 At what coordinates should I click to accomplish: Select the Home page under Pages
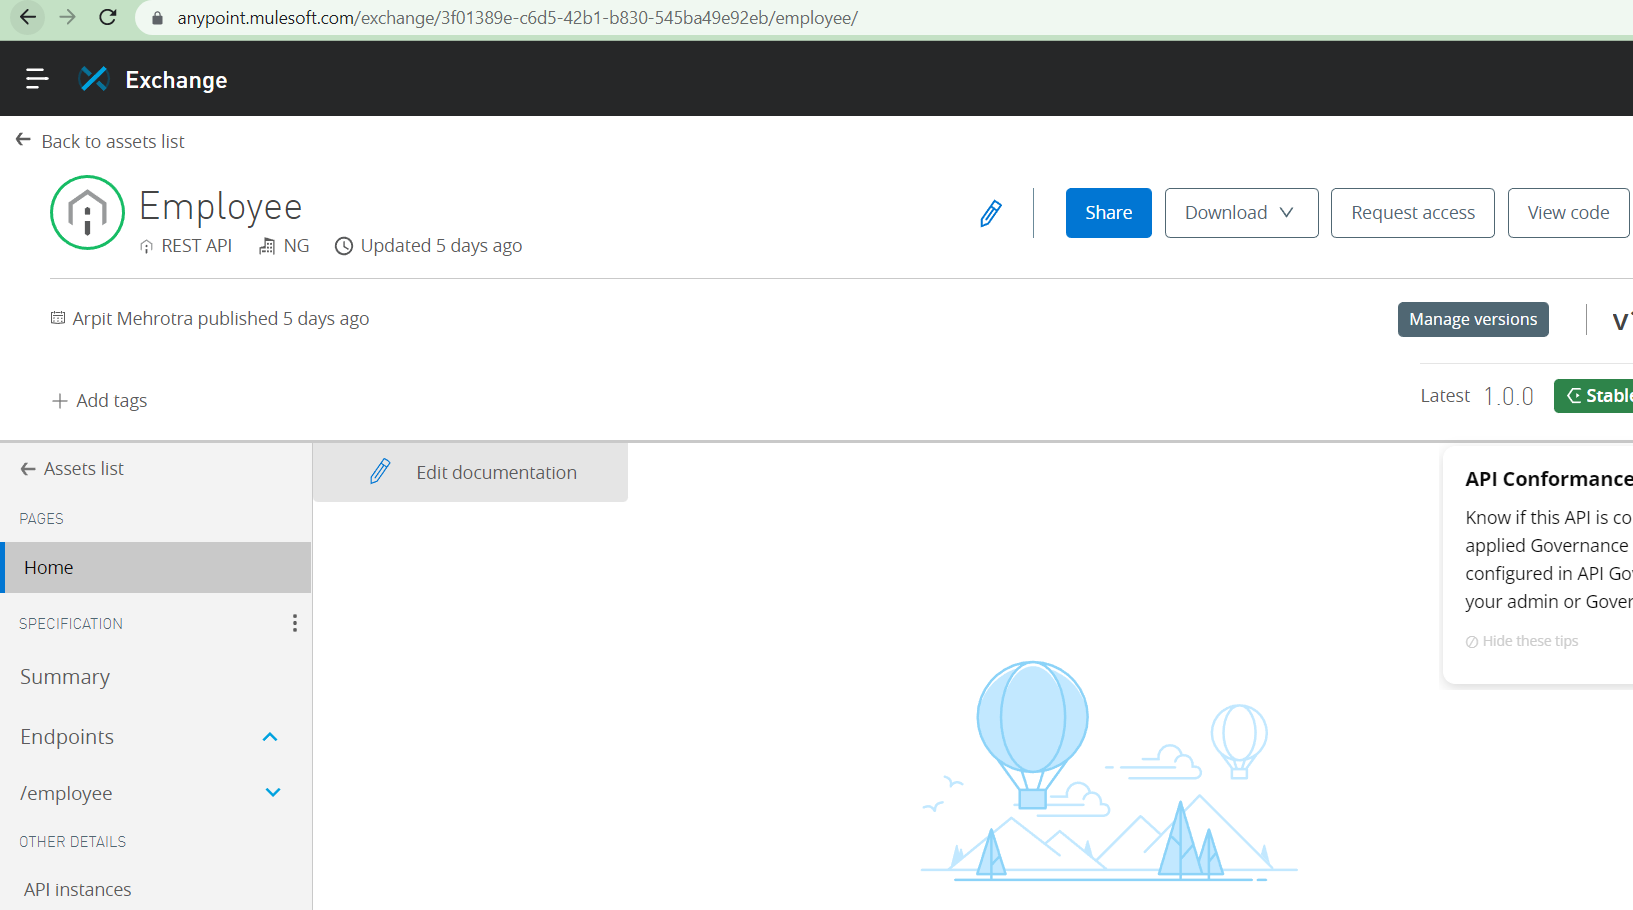click(x=48, y=567)
